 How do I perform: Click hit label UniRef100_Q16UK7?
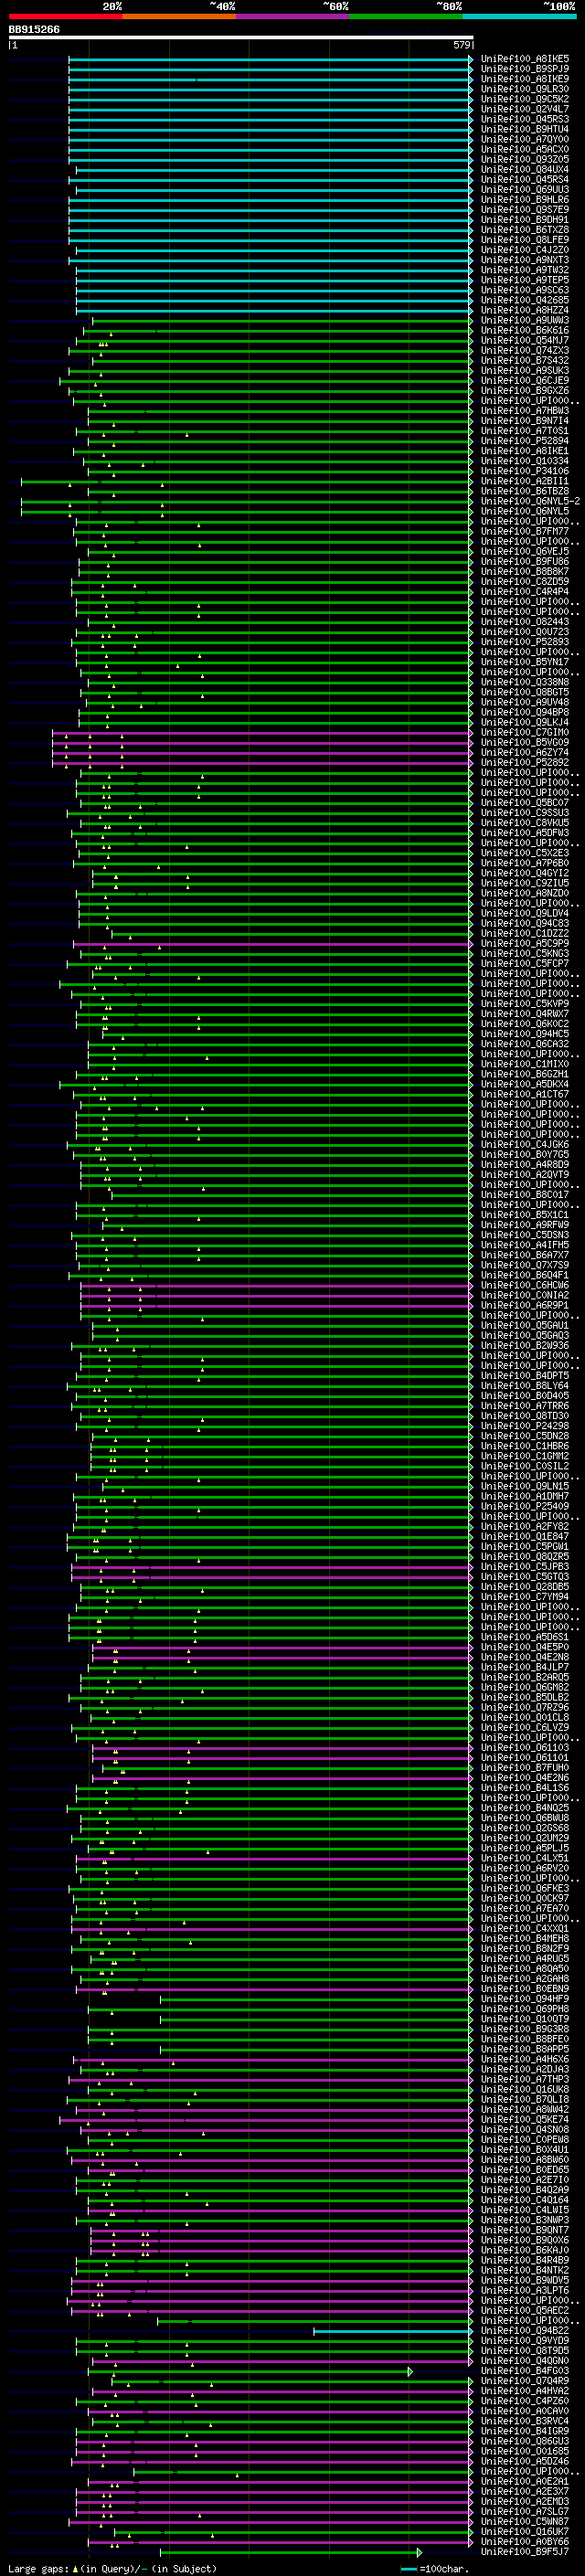525,2532
